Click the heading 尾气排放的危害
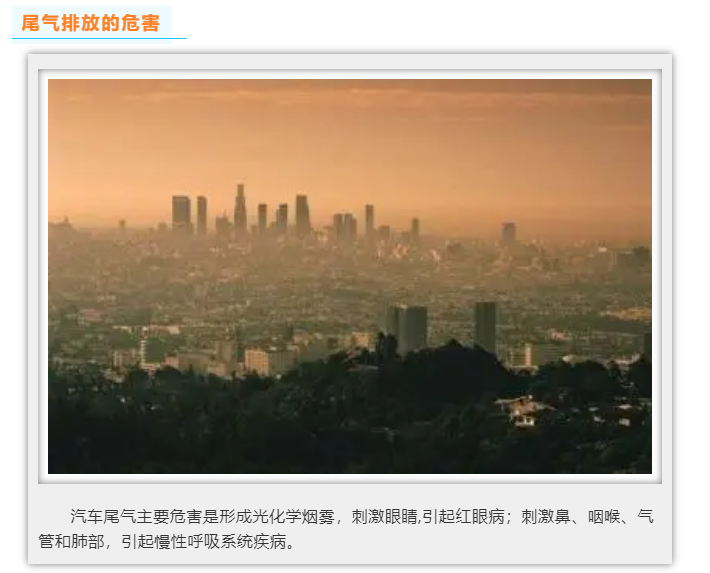The width and height of the screenshot is (710, 573). (x=90, y=23)
